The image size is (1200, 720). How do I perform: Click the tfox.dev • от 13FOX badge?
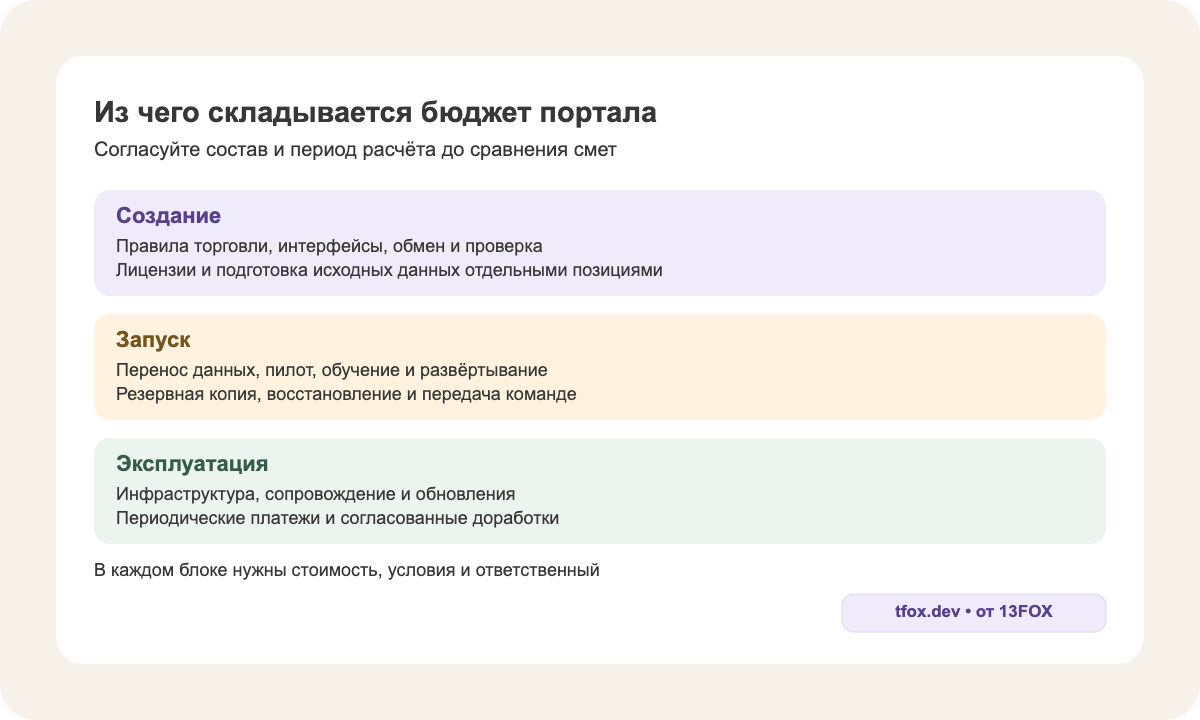[x=974, y=612]
